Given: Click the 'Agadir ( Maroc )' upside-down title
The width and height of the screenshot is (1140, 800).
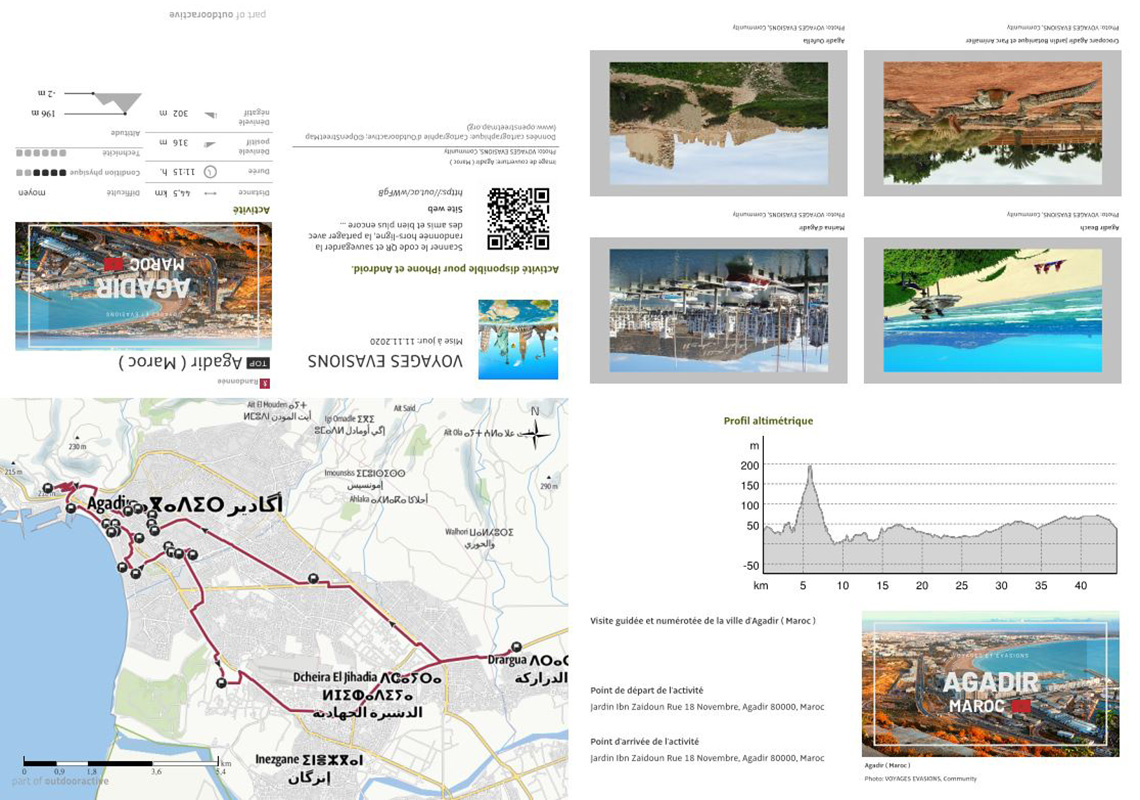Looking at the screenshot, I should [180, 361].
